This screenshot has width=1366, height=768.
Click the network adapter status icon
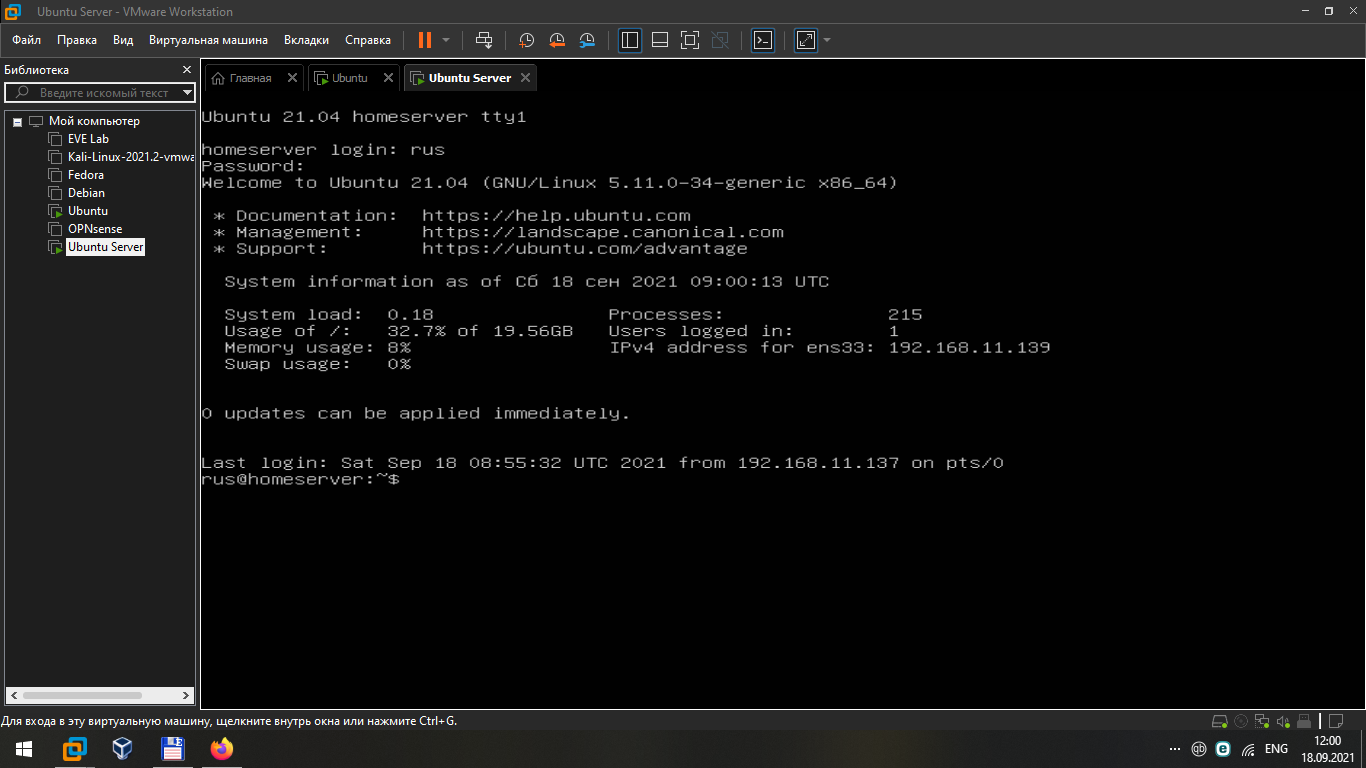point(1262,721)
